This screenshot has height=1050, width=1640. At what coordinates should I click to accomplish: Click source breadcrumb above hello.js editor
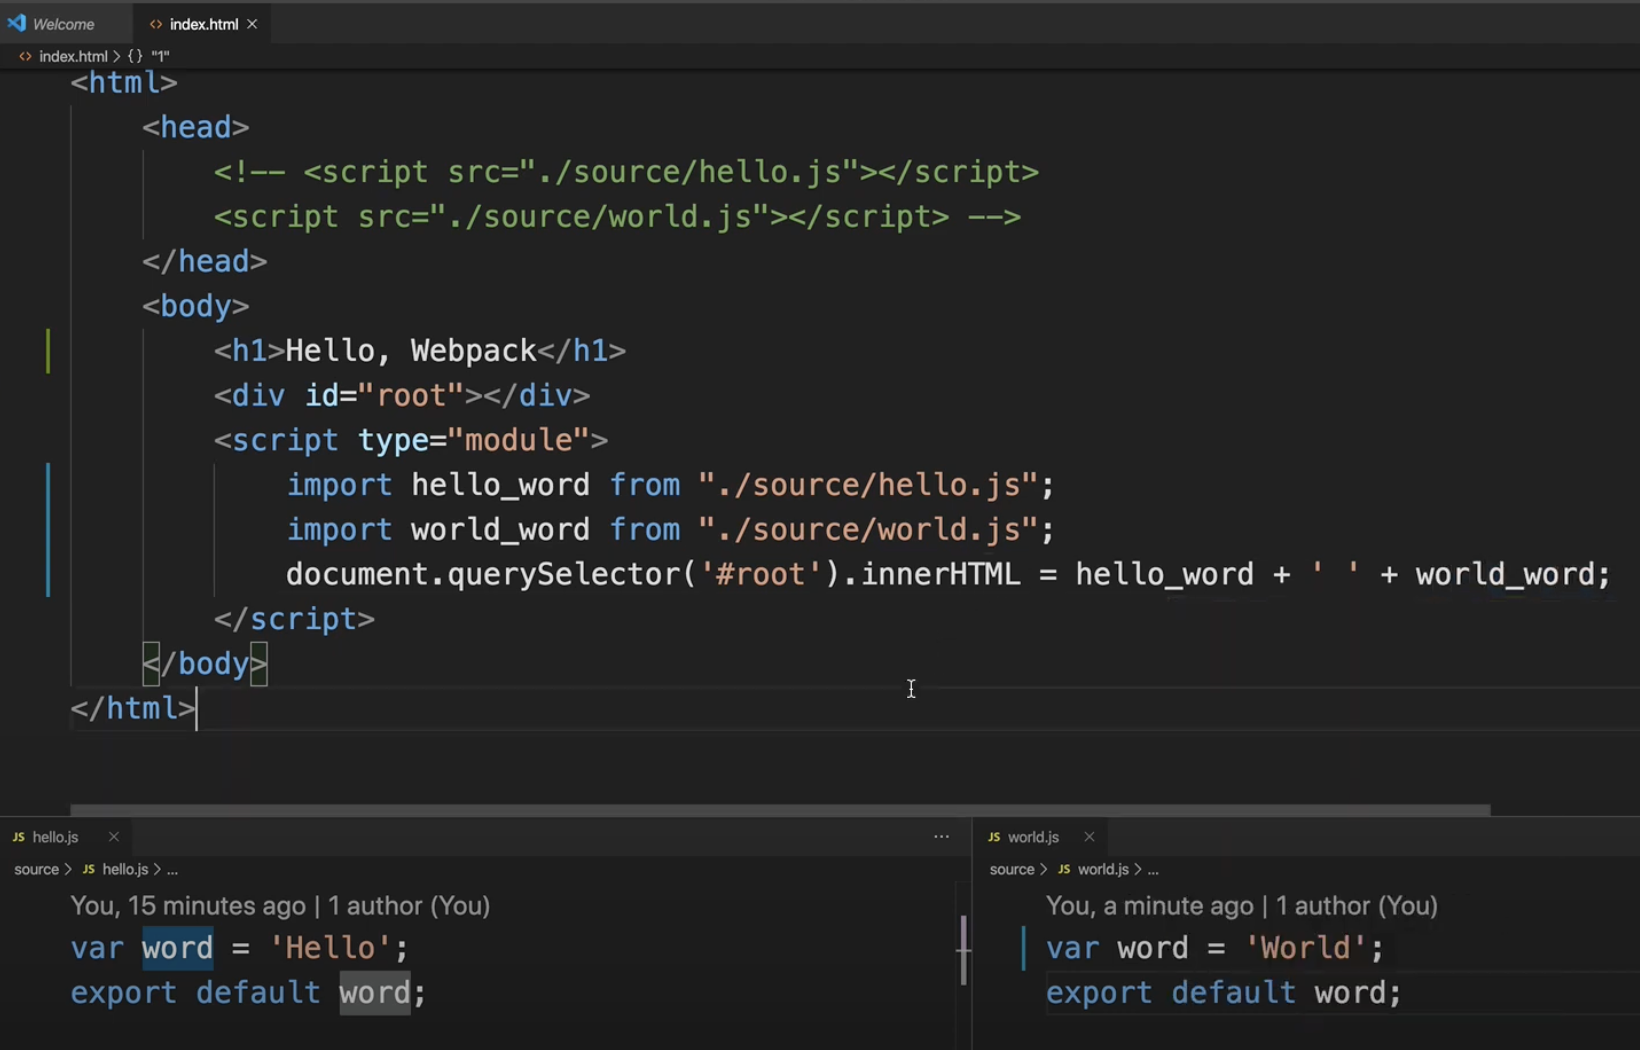(36, 869)
